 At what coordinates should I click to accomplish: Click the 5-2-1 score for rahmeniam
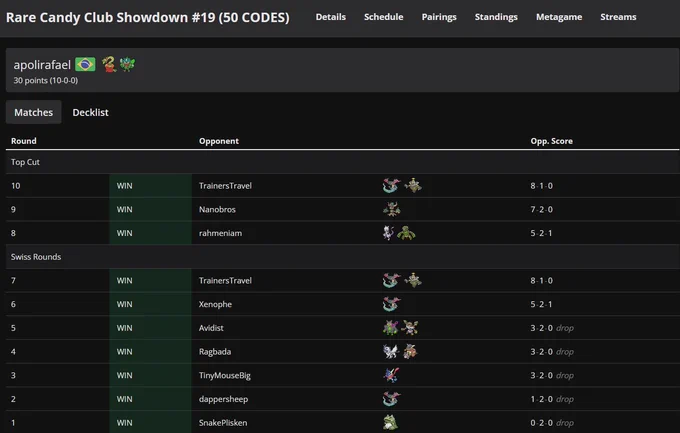[x=541, y=233]
